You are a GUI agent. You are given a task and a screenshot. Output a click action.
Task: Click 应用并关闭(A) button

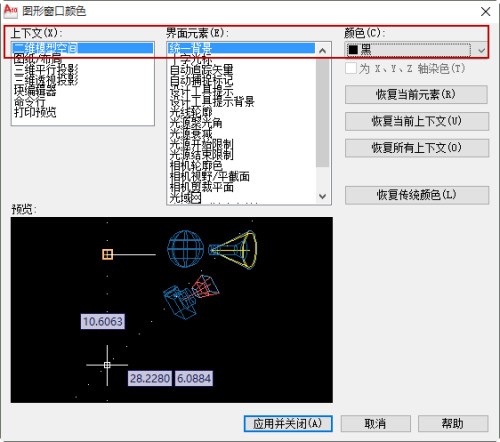pos(288,424)
